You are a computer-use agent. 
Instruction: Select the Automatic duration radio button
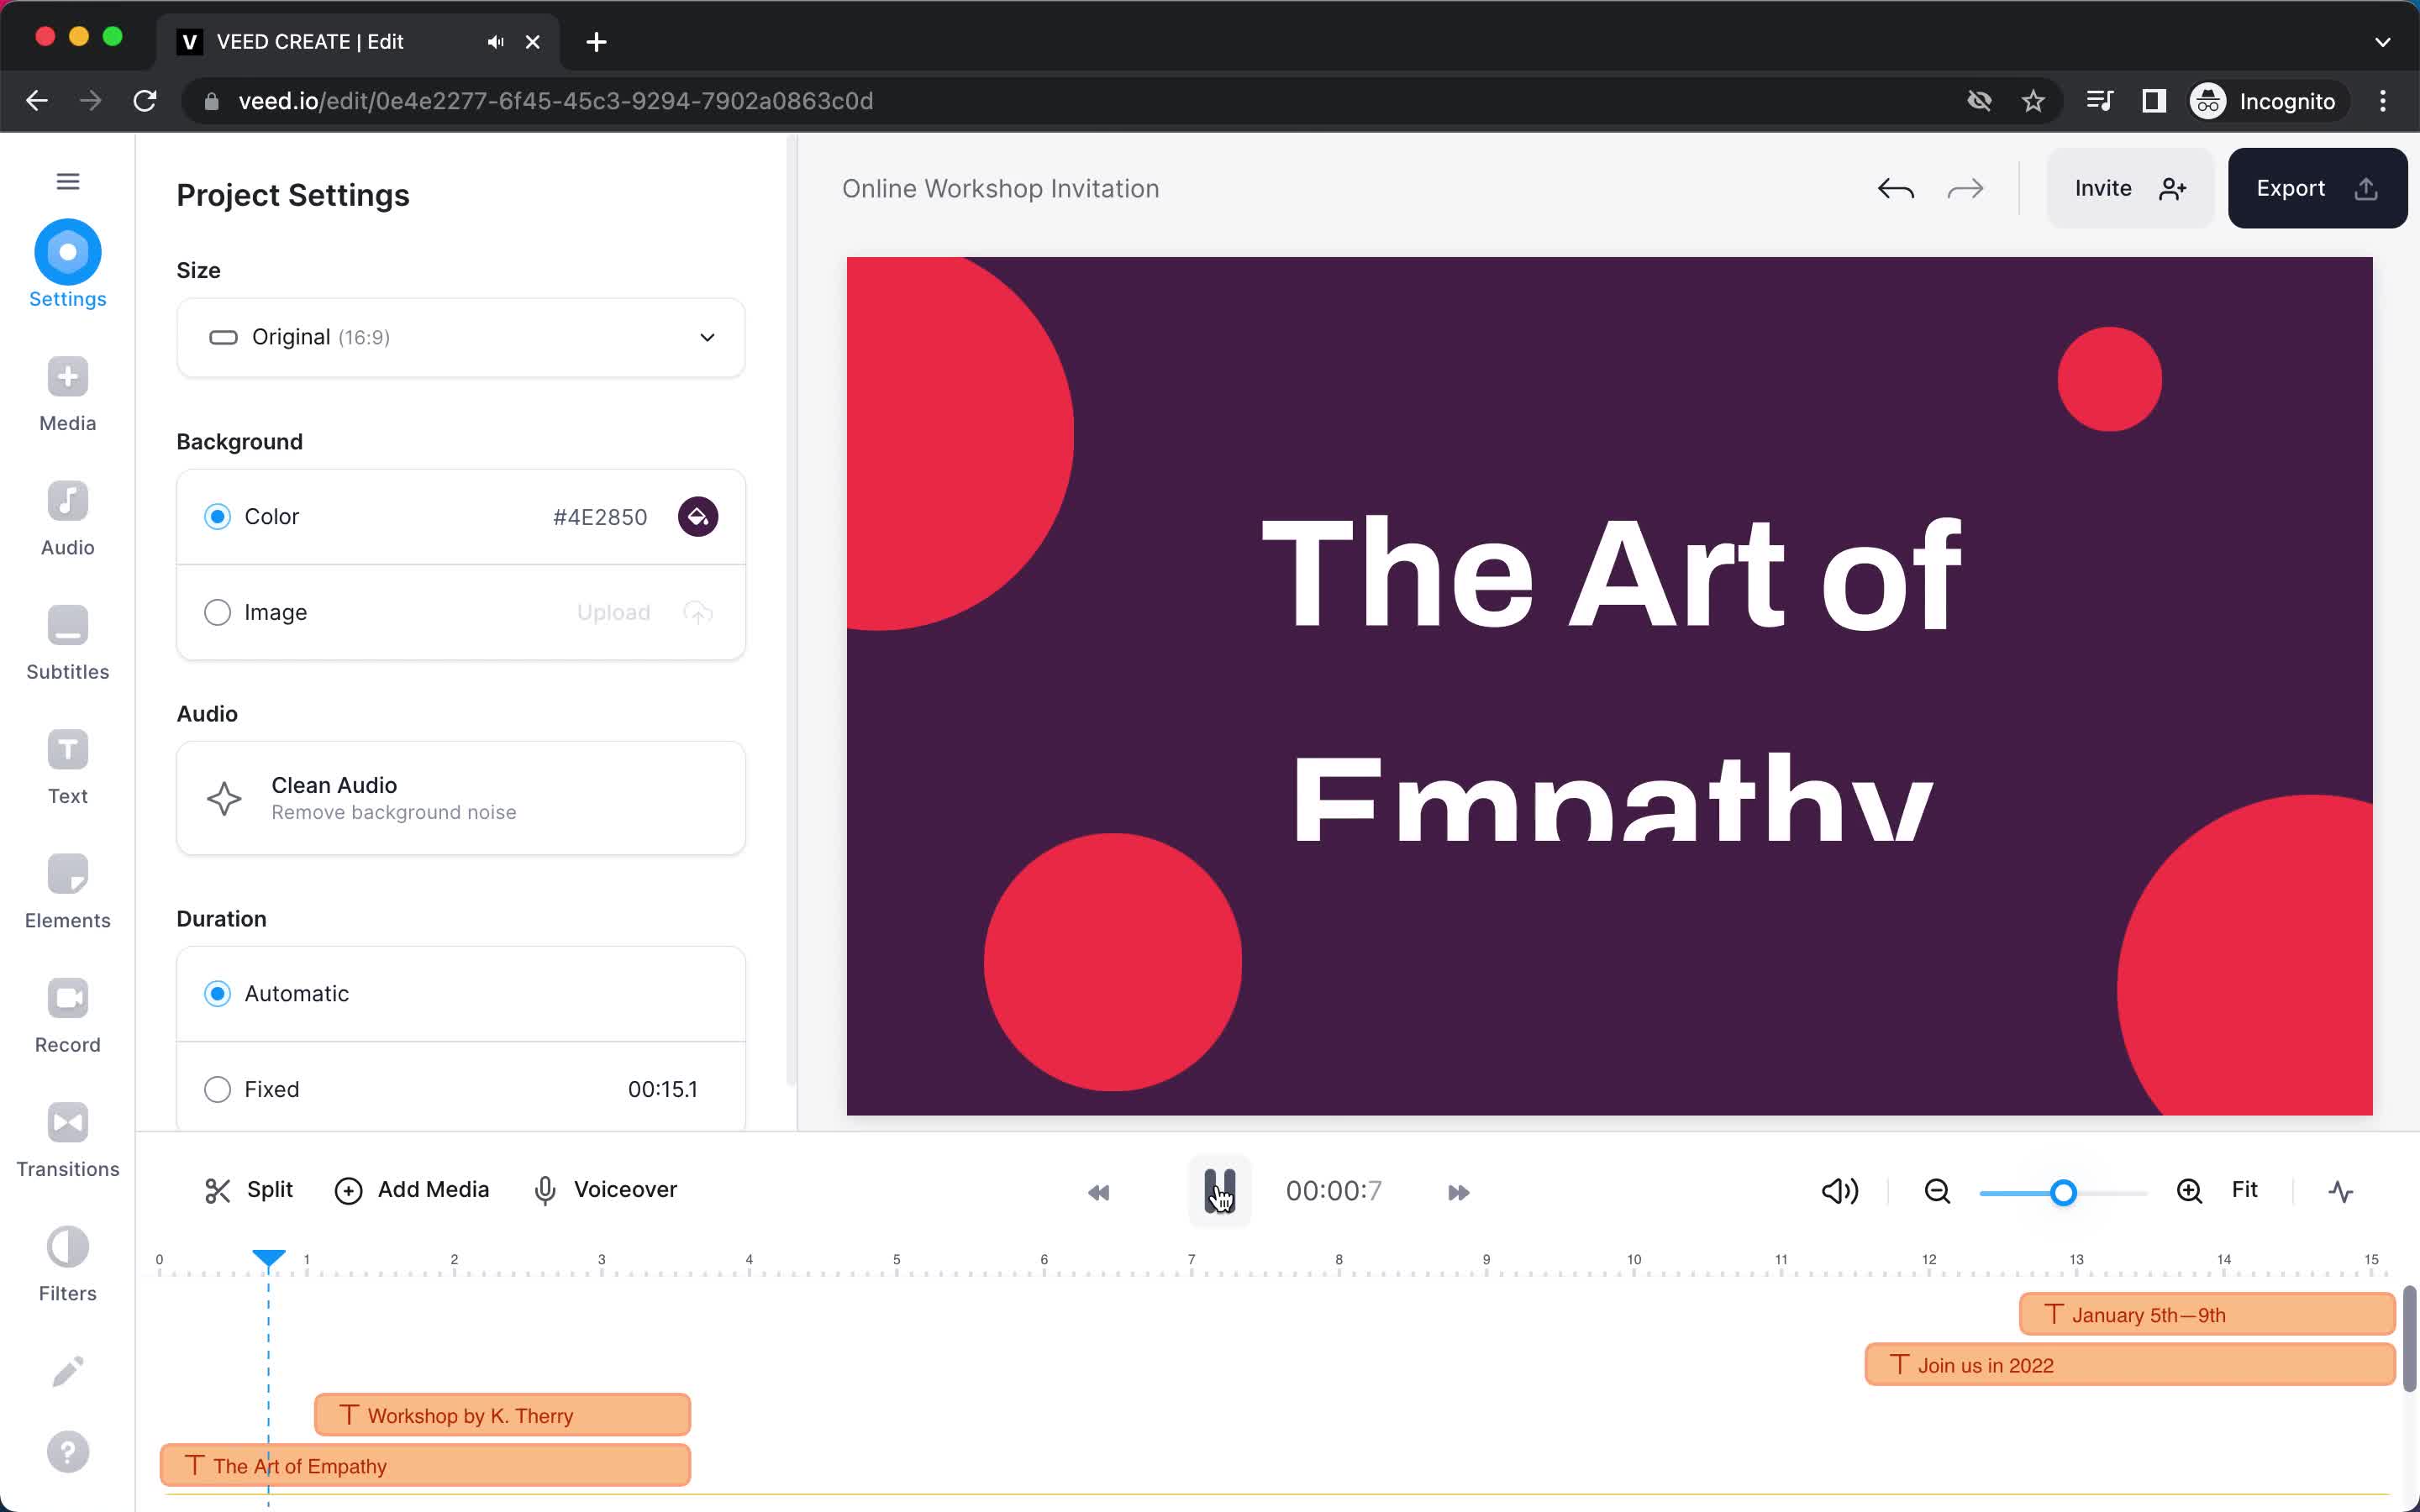tap(216, 993)
